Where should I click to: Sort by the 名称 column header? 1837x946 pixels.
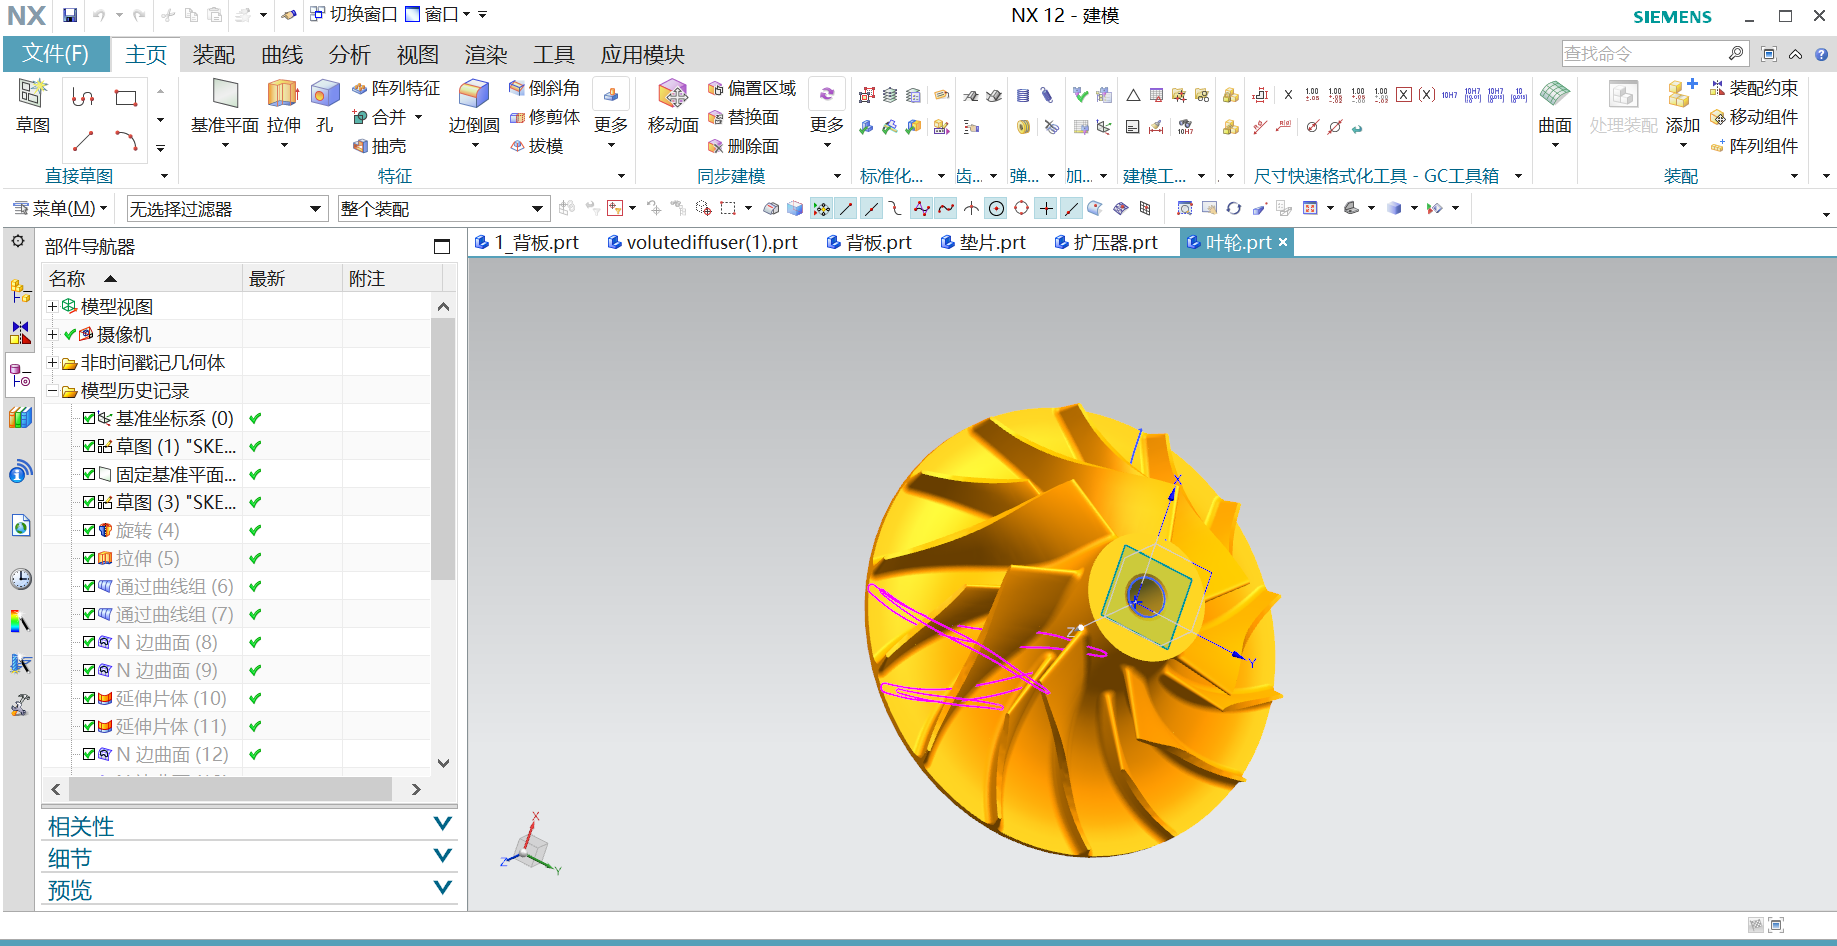tap(142, 278)
